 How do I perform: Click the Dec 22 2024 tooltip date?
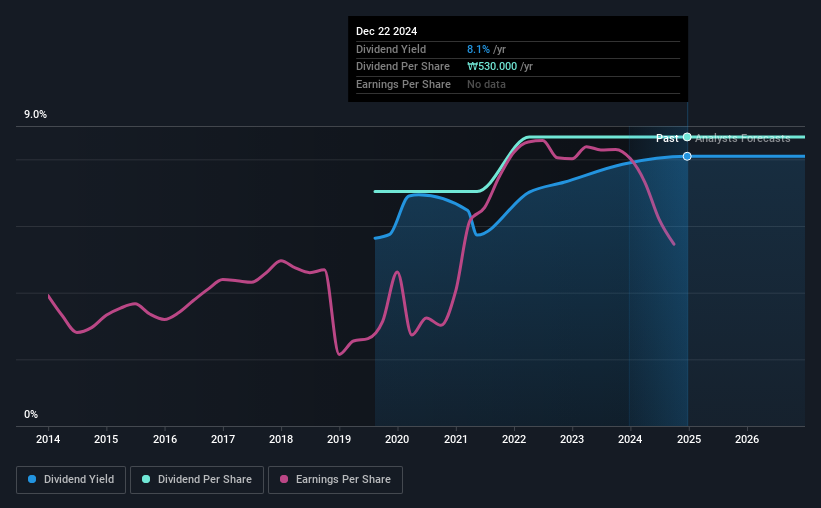tap(386, 31)
